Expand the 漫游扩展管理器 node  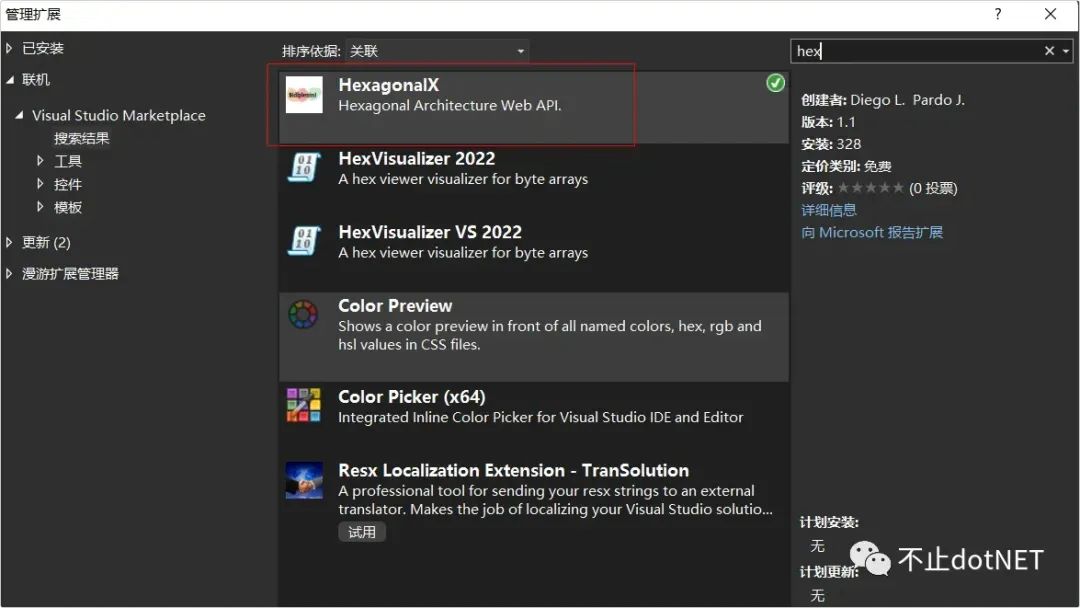9,274
